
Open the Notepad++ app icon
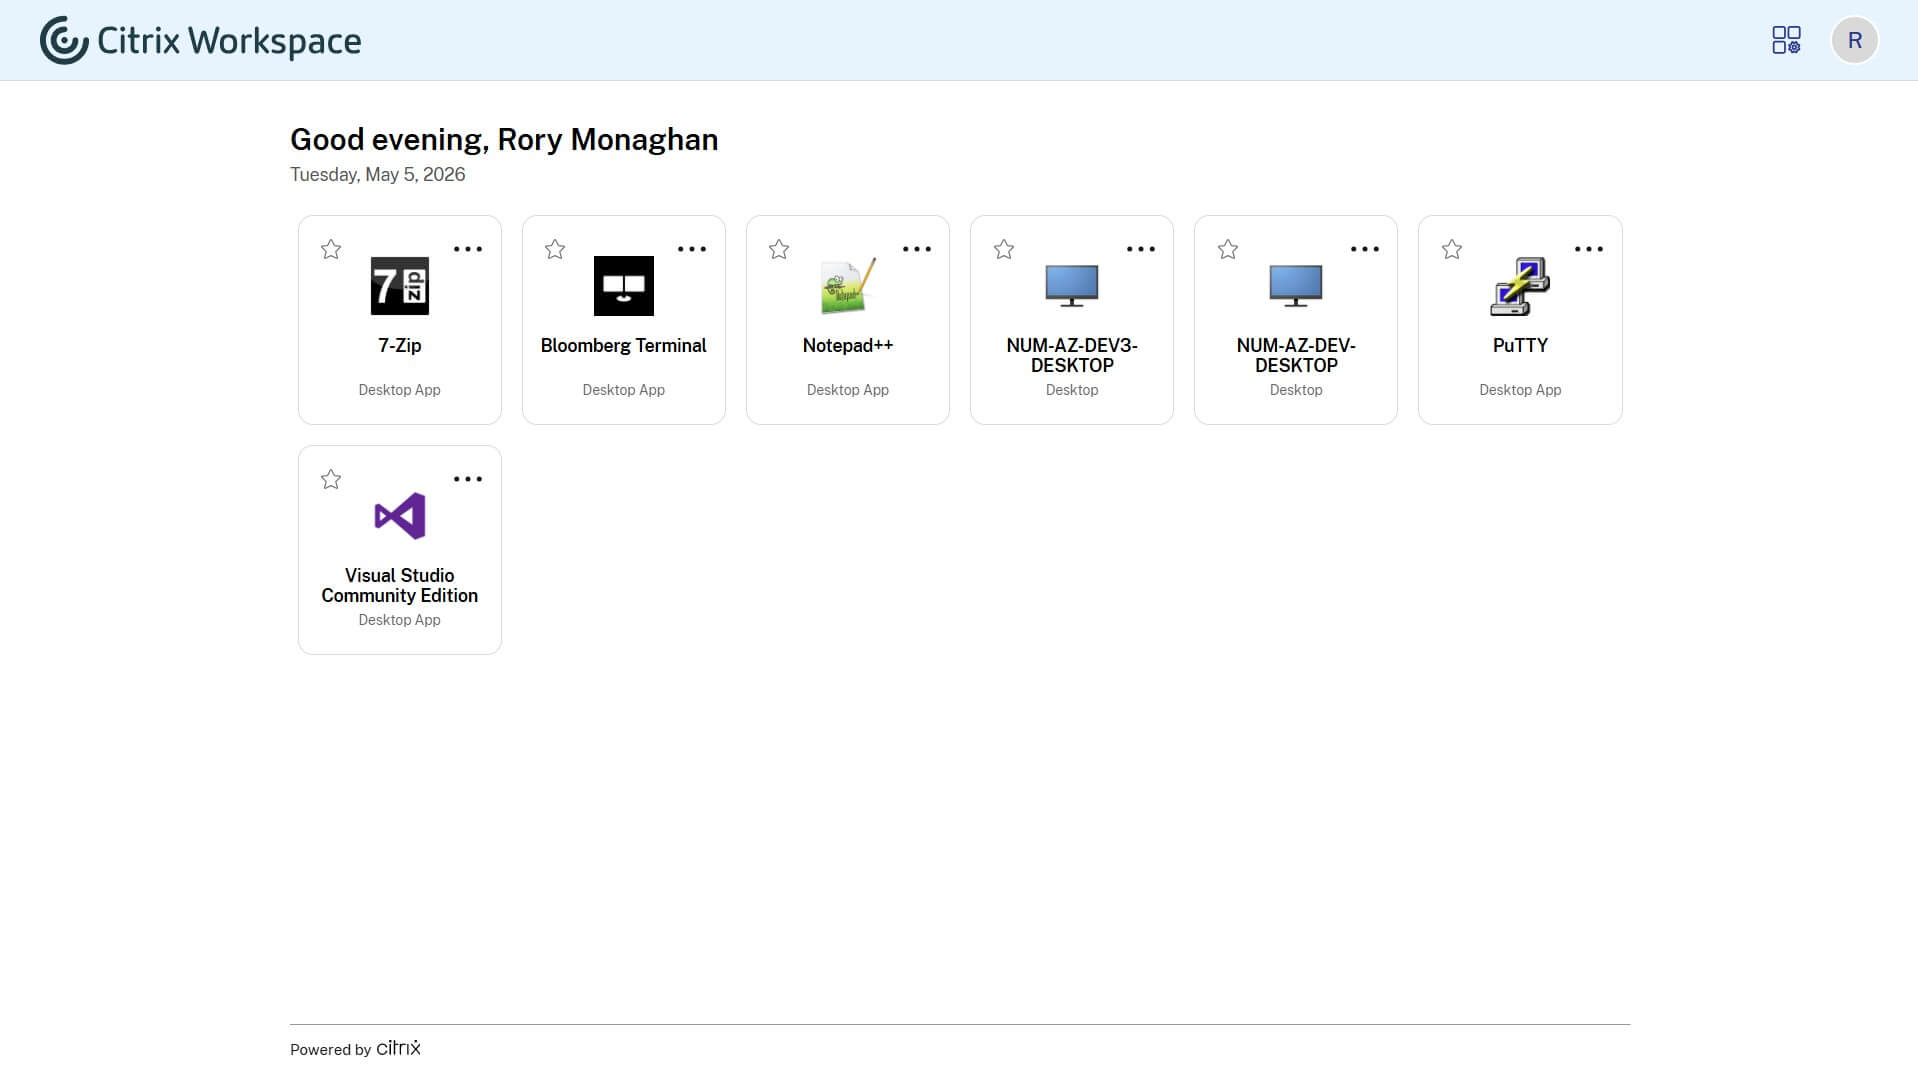tap(847, 286)
